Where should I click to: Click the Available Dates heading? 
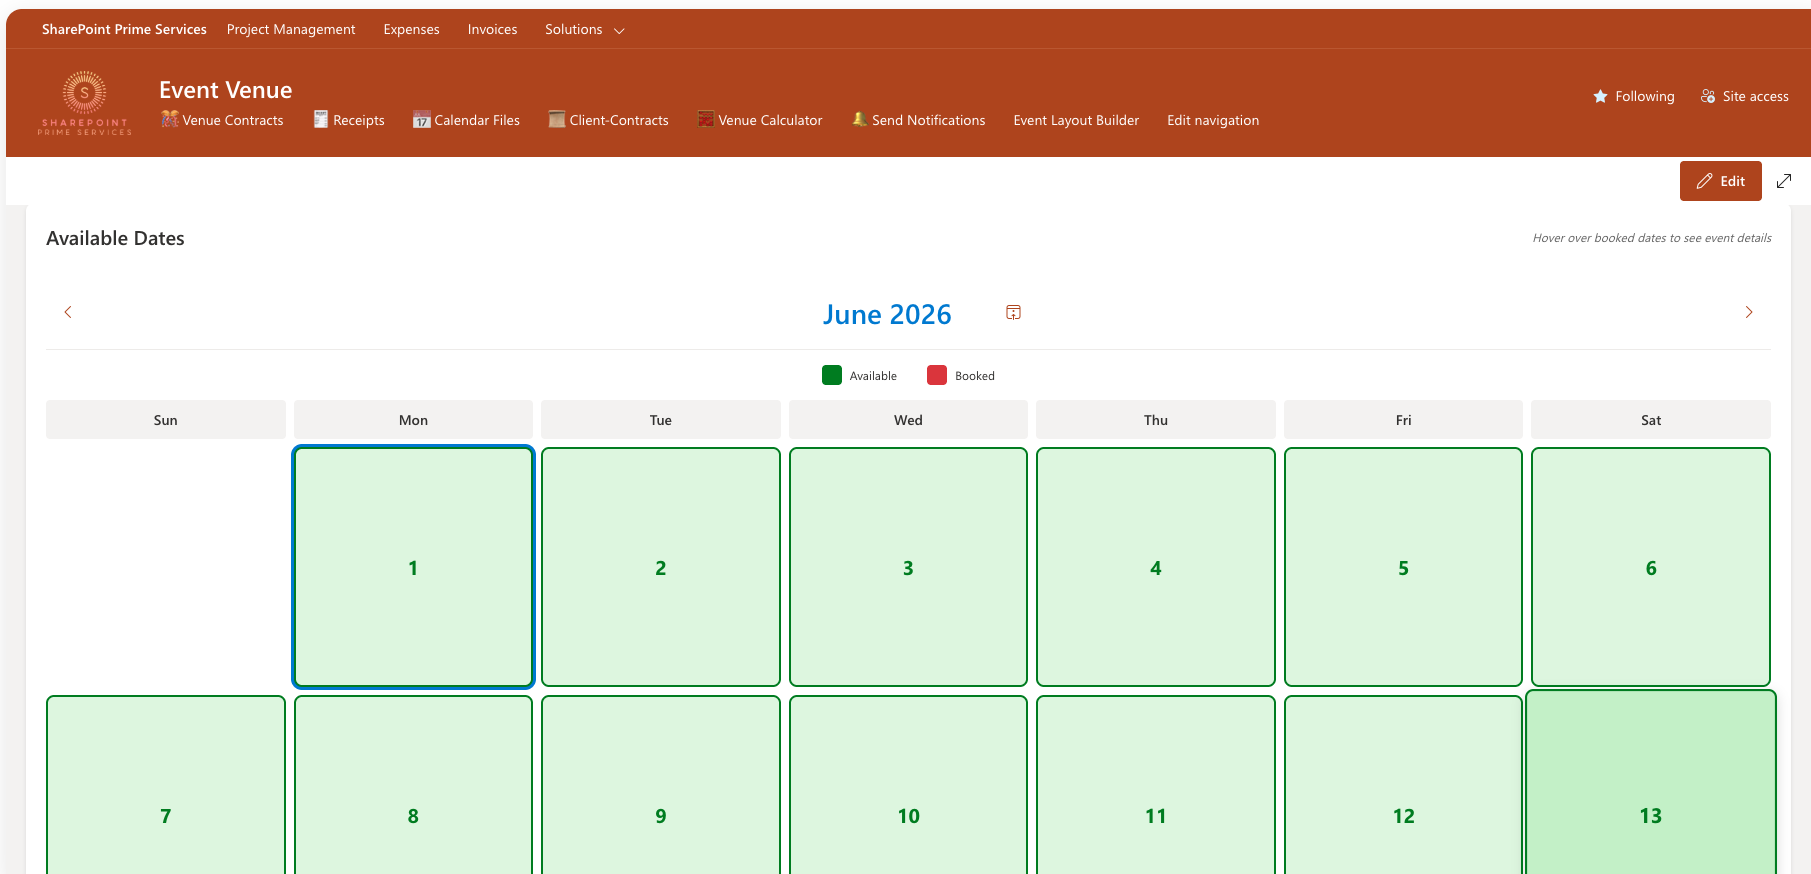click(115, 238)
